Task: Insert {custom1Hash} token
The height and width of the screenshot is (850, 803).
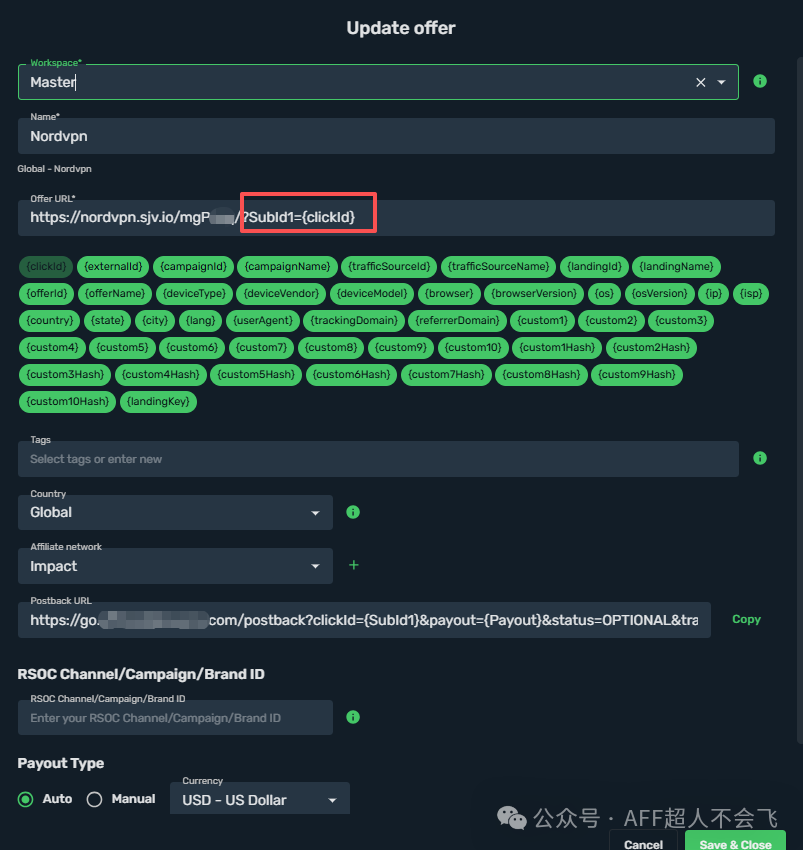Action: pyautogui.click(x=557, y=348)
